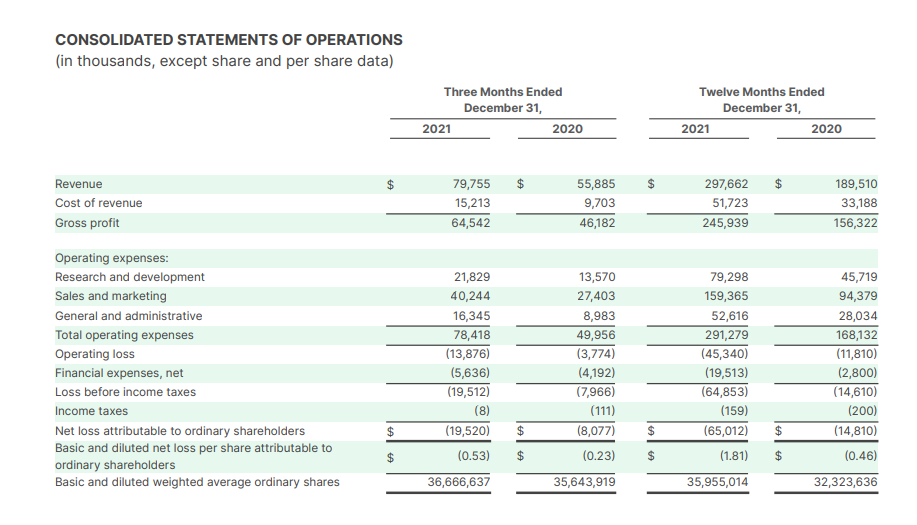Select revenue value 55,885
Viewport: 917px width, 525px height.
pos(596,184)
